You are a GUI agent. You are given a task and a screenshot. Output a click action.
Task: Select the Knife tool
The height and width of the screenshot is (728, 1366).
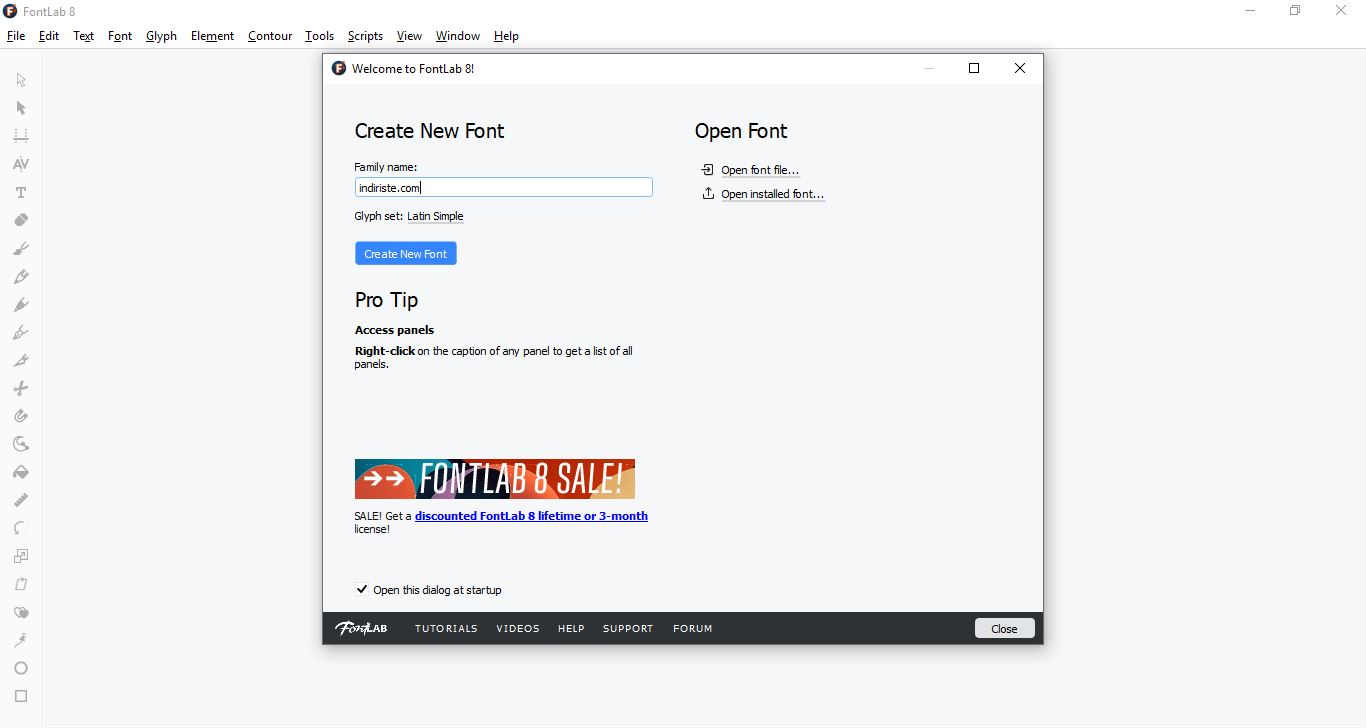tap(21, 360)
